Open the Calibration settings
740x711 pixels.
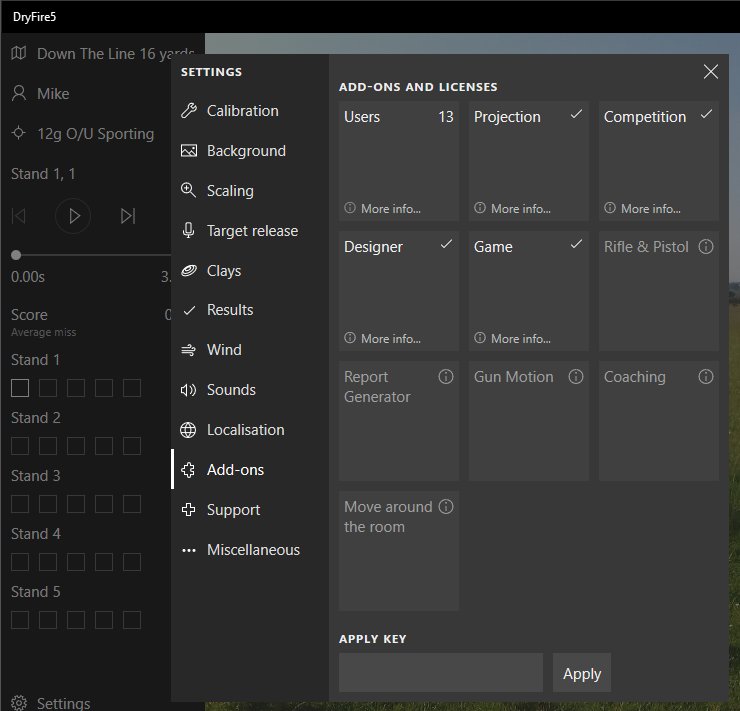coord(242,111)
